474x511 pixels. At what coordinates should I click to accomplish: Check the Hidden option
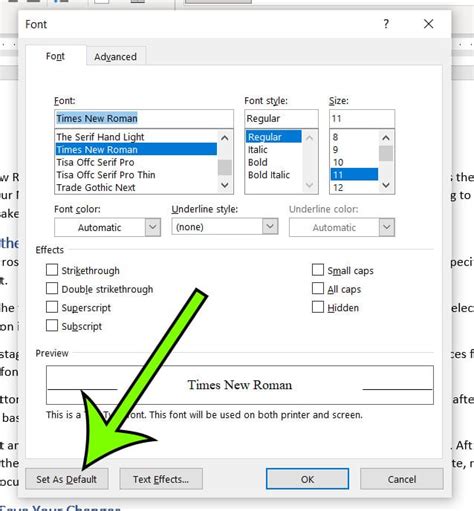coord(318,307)
